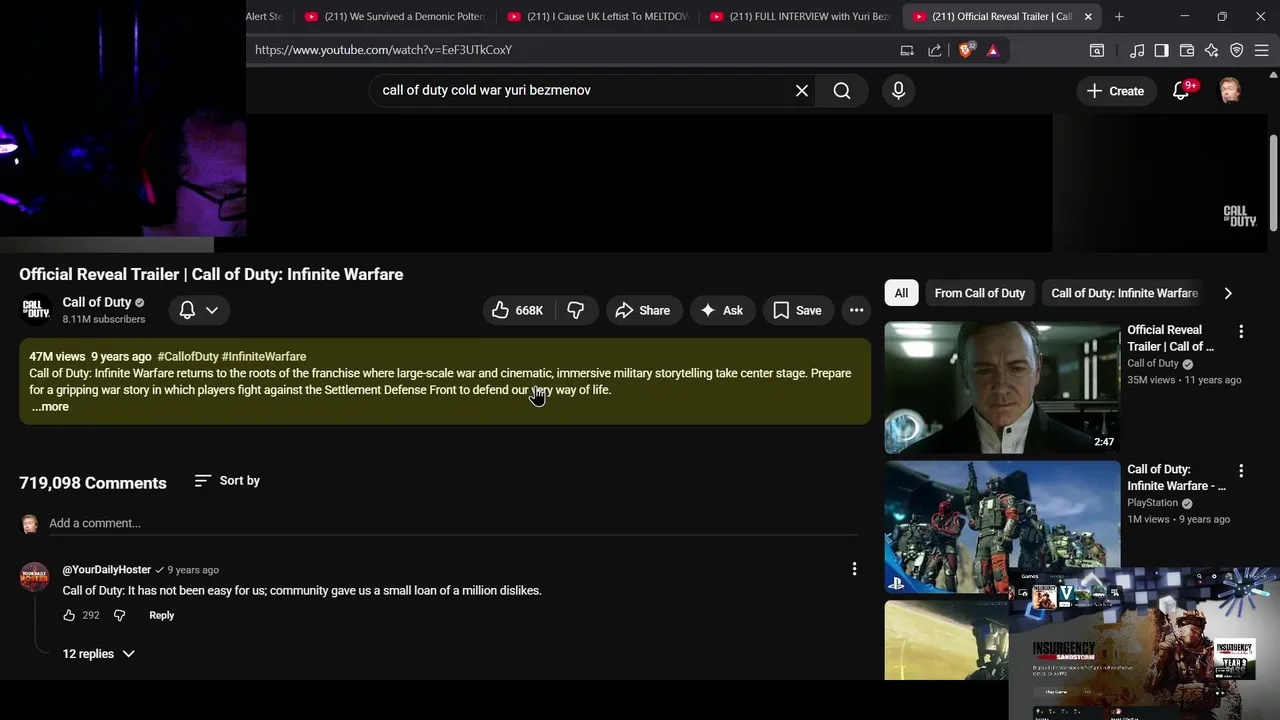The image size is (1280, 720).
Task: Open YouTube notifications bell with 9+ badge
Action: click(x=1181, y=91)
